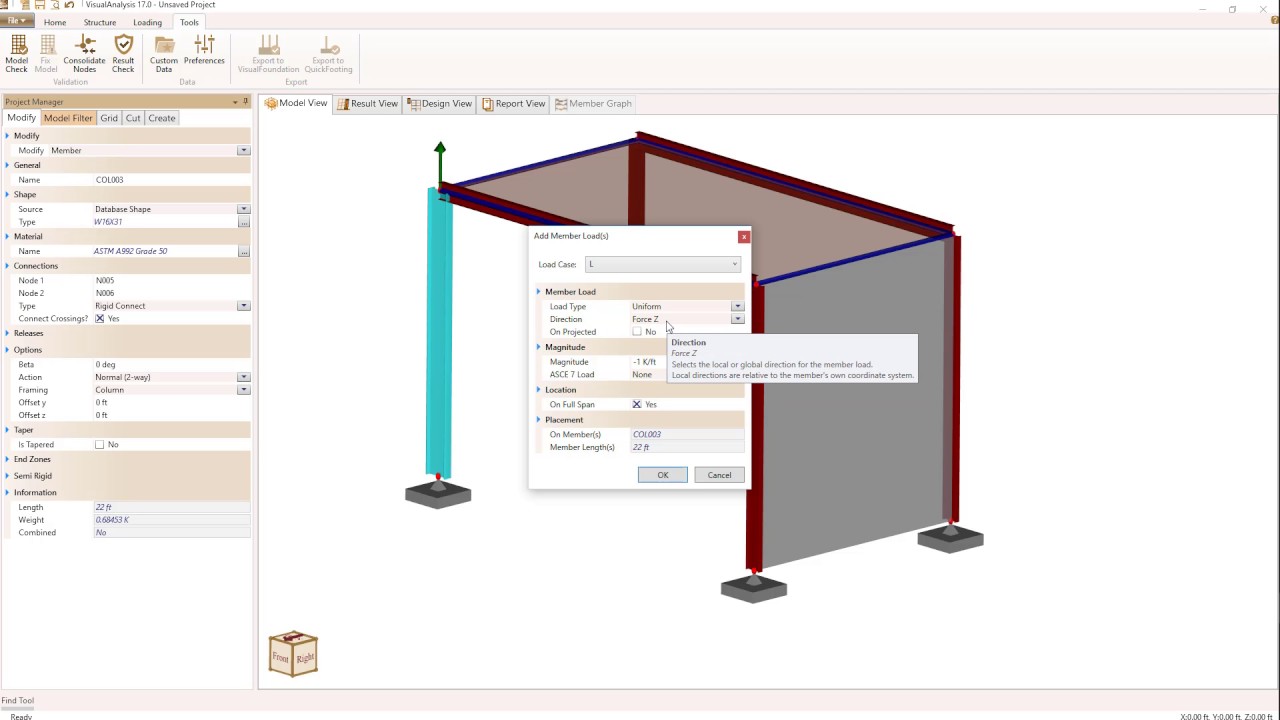Image resolution: width=1280 pixels, height=720 pixels.
Task: Click the undo arrow in title bar
Action: click(x=69, y=5)
